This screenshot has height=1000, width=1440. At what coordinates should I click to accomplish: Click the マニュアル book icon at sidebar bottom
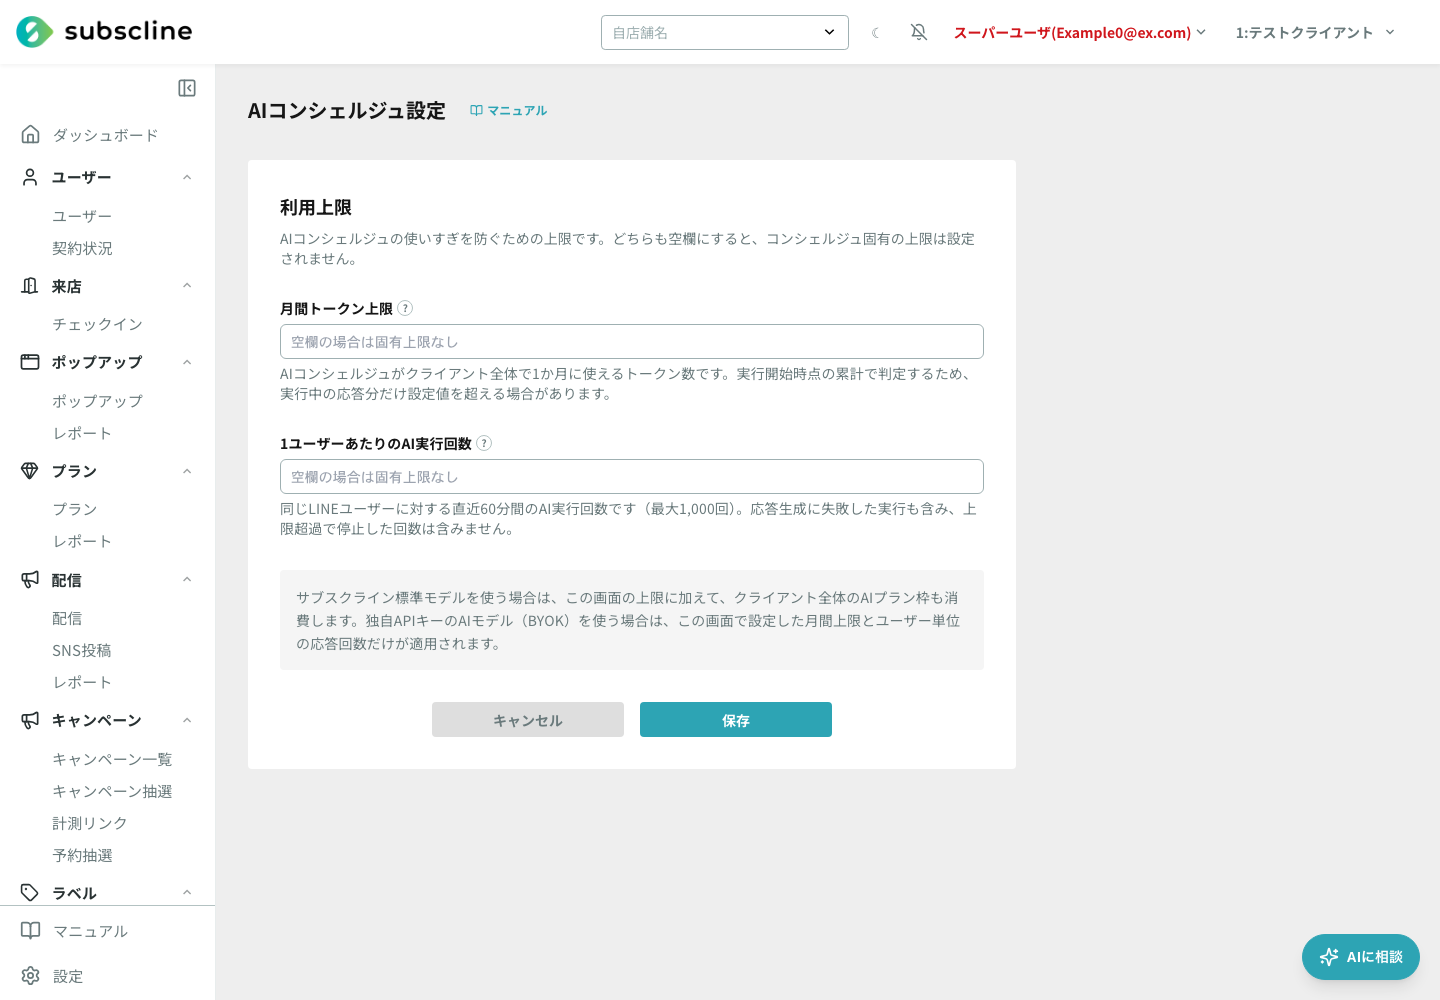click(x=31, y=931)
